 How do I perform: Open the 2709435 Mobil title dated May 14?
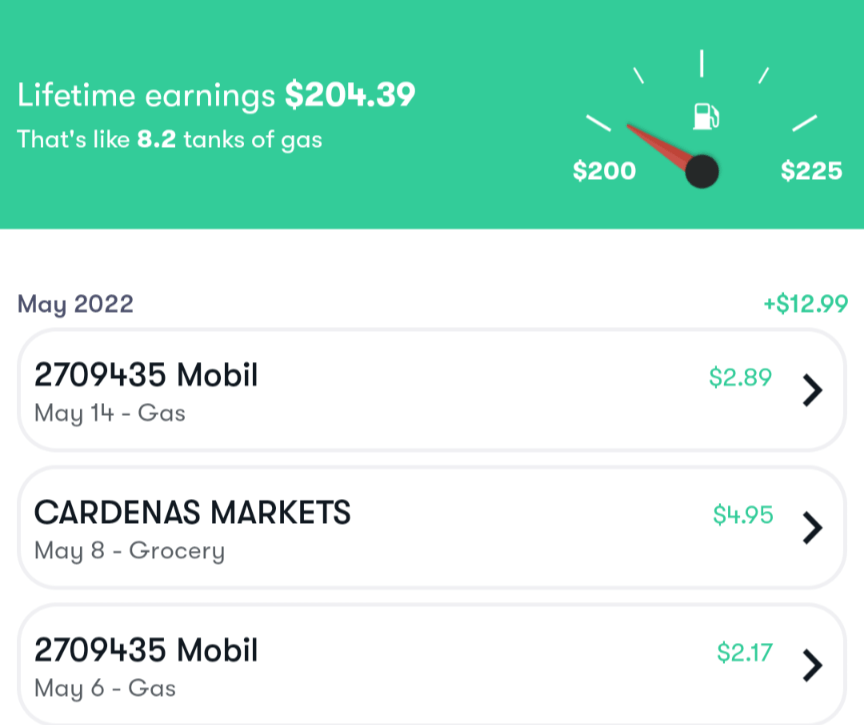click(x=146, y=375)
